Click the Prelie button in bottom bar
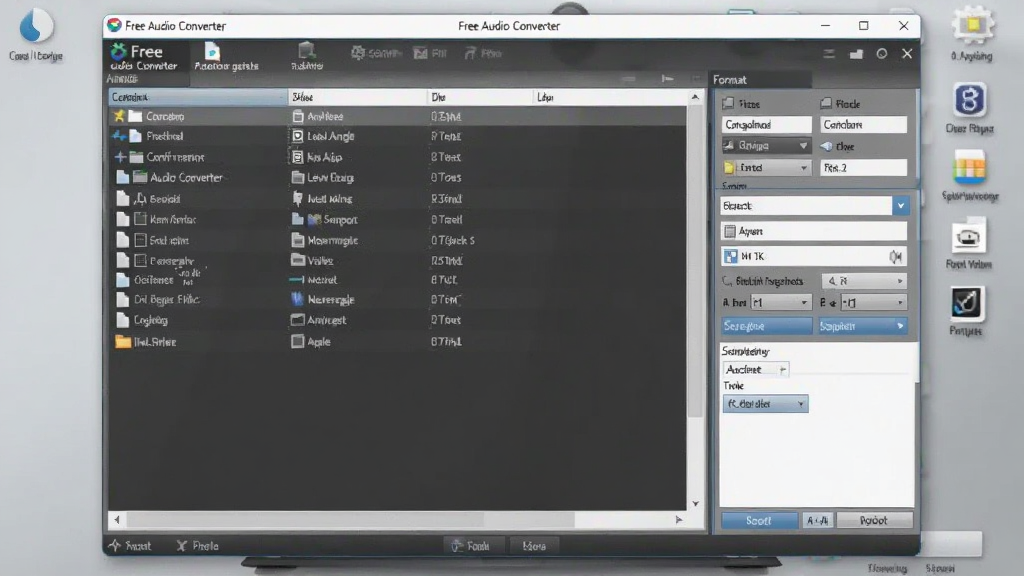 pyautogui.click(x=197, y=545)
